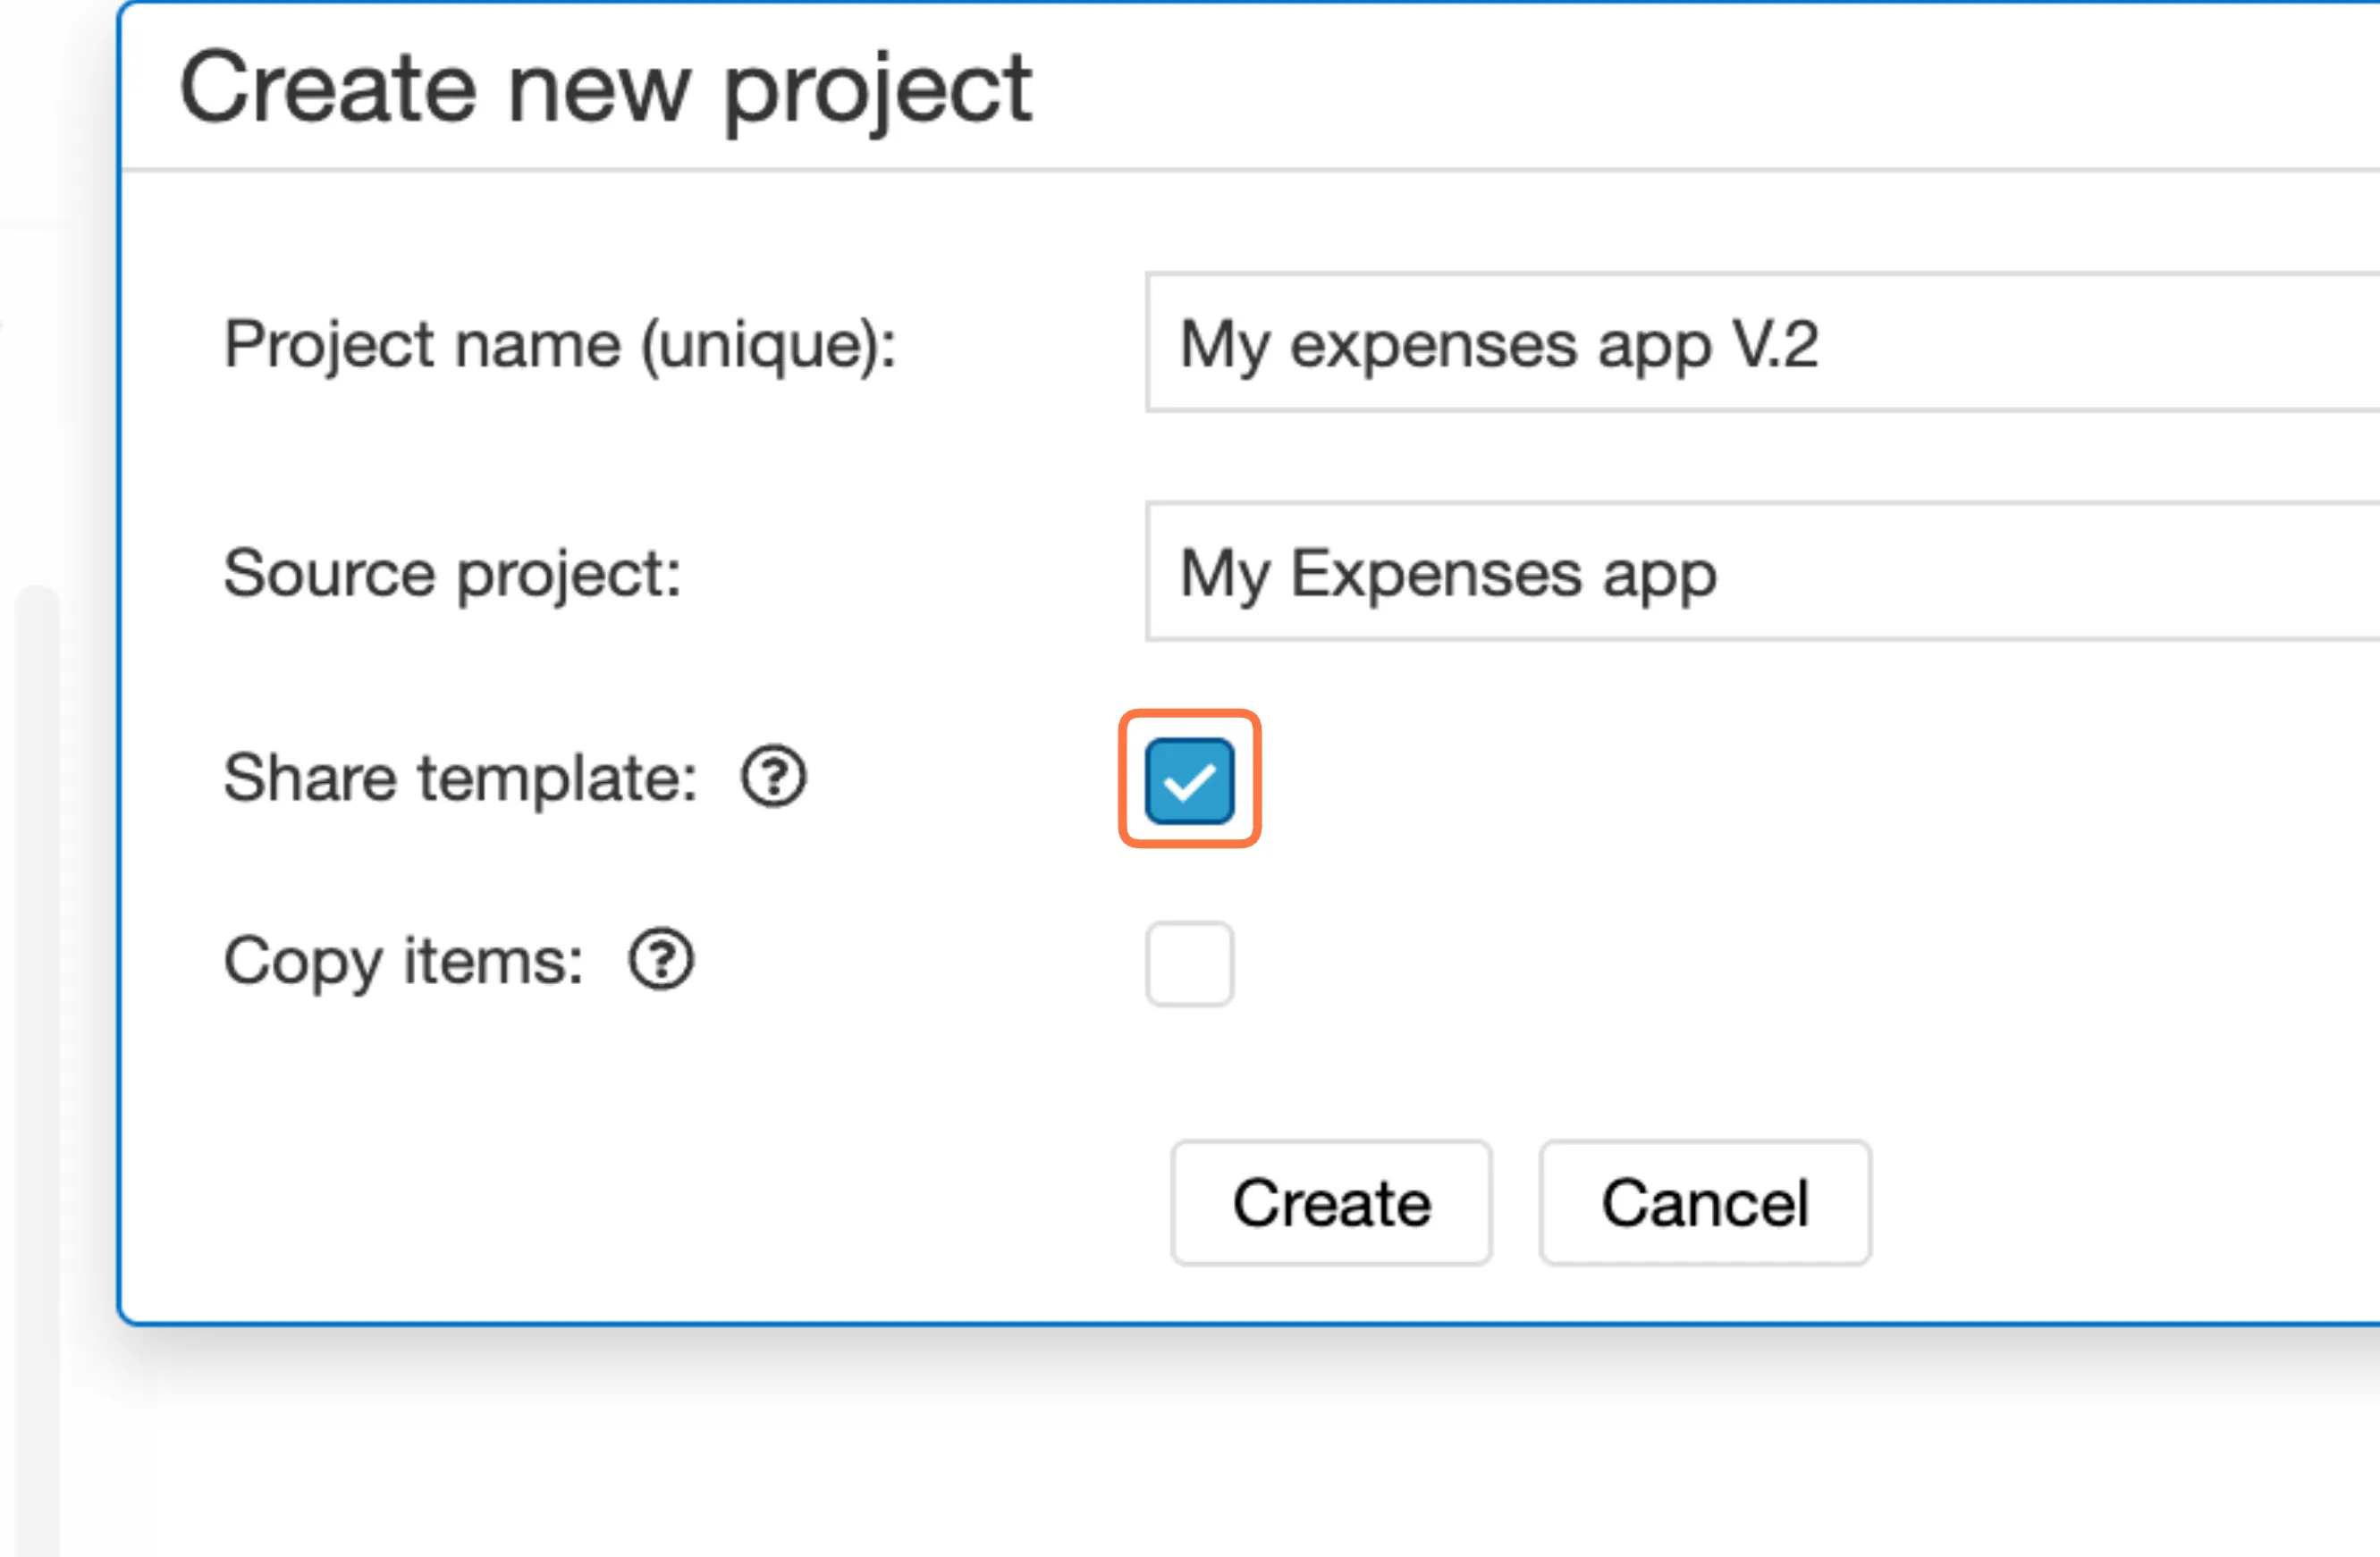Click the word "app" in Source project field
Screen dimensions: 2380x1557
coord(1660,576)
